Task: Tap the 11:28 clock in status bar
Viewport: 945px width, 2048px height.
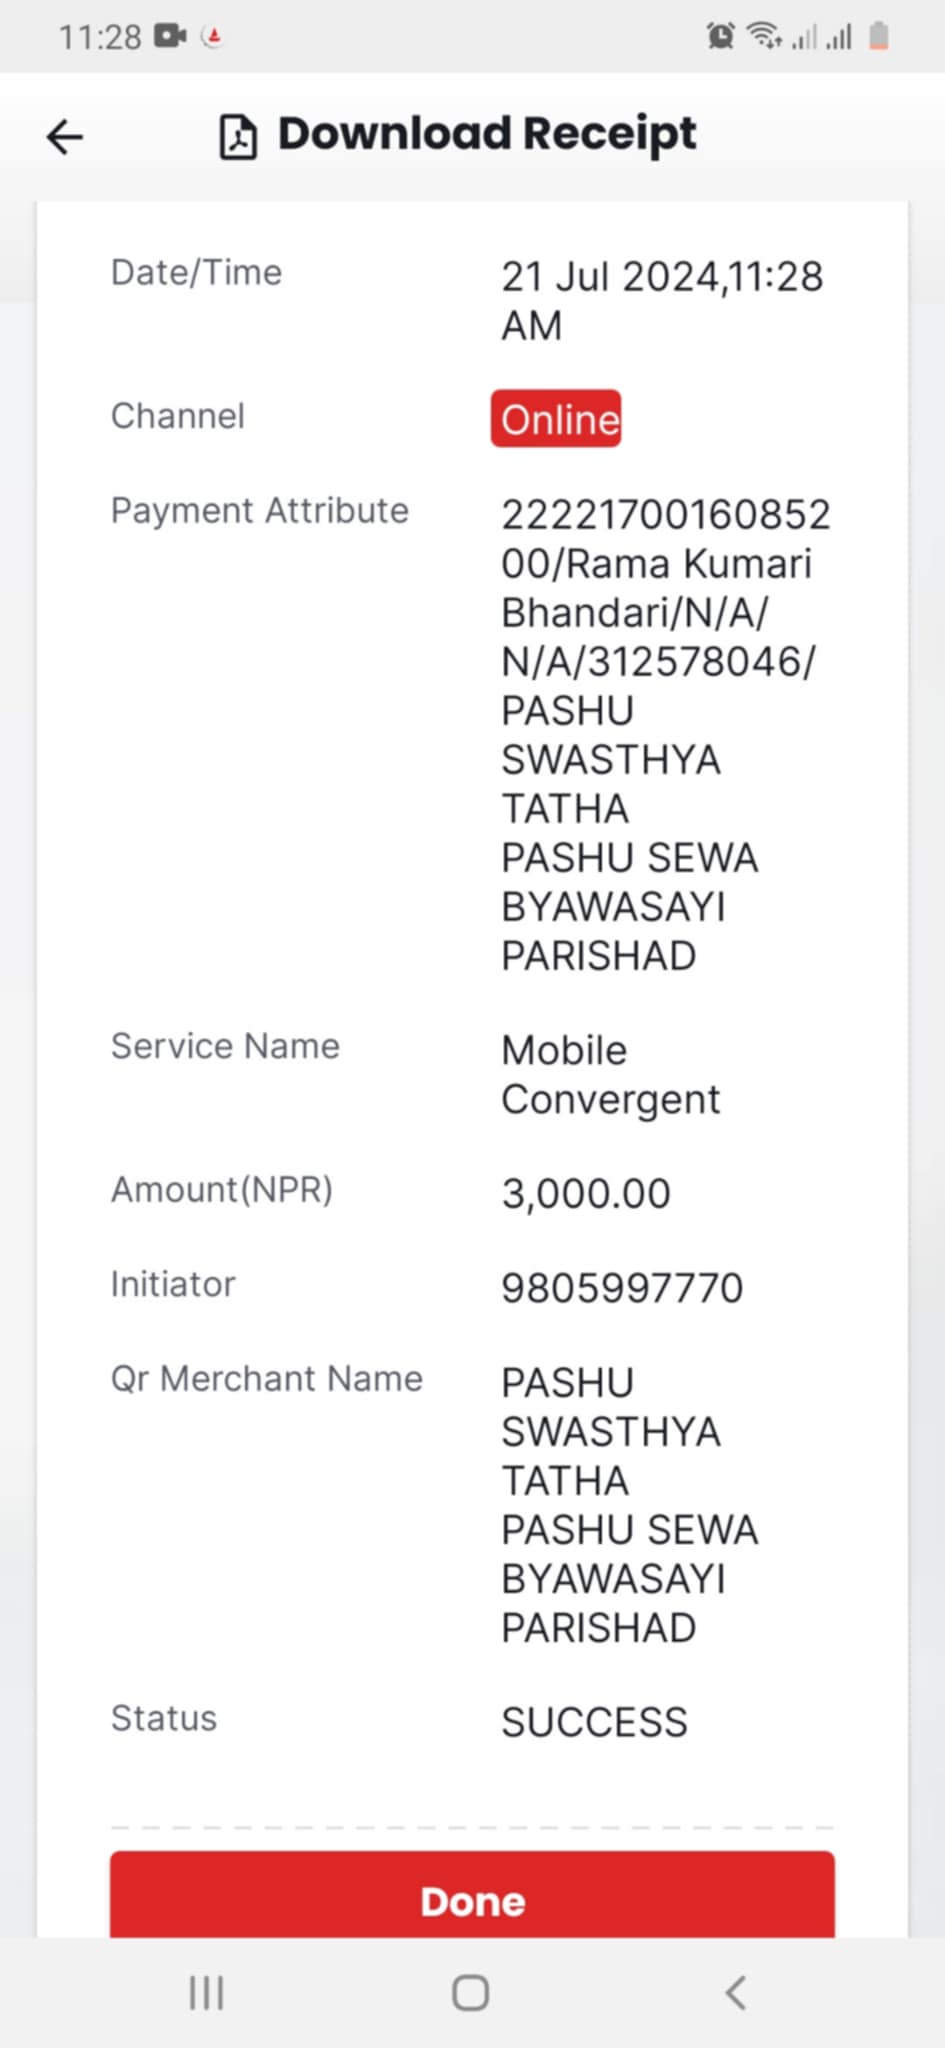Action: click(100, 37)
